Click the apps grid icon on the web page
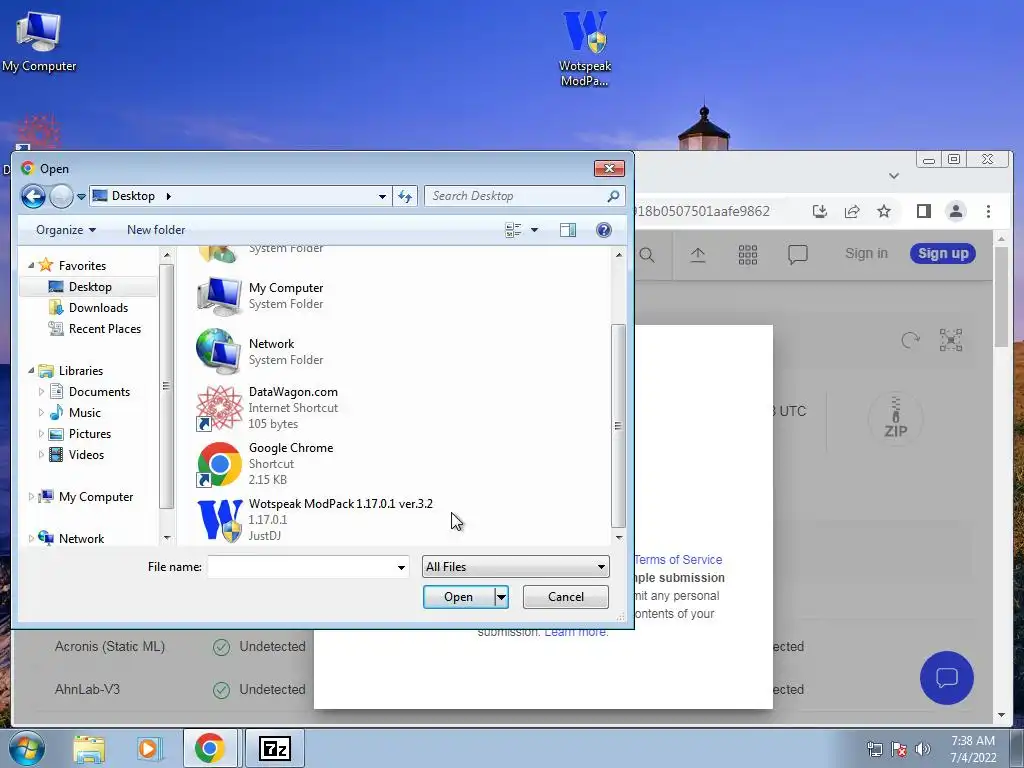The height and width of the screenshot is (768, 1024). point(748,255)
